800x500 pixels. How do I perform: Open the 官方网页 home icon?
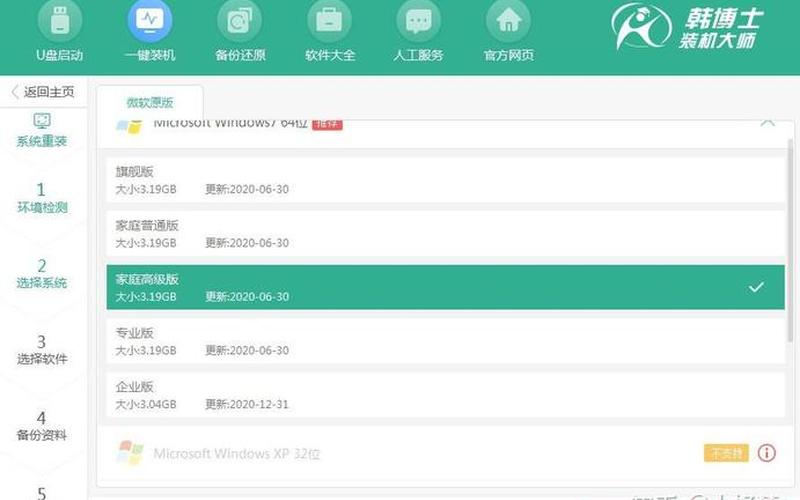pos(509,21)
